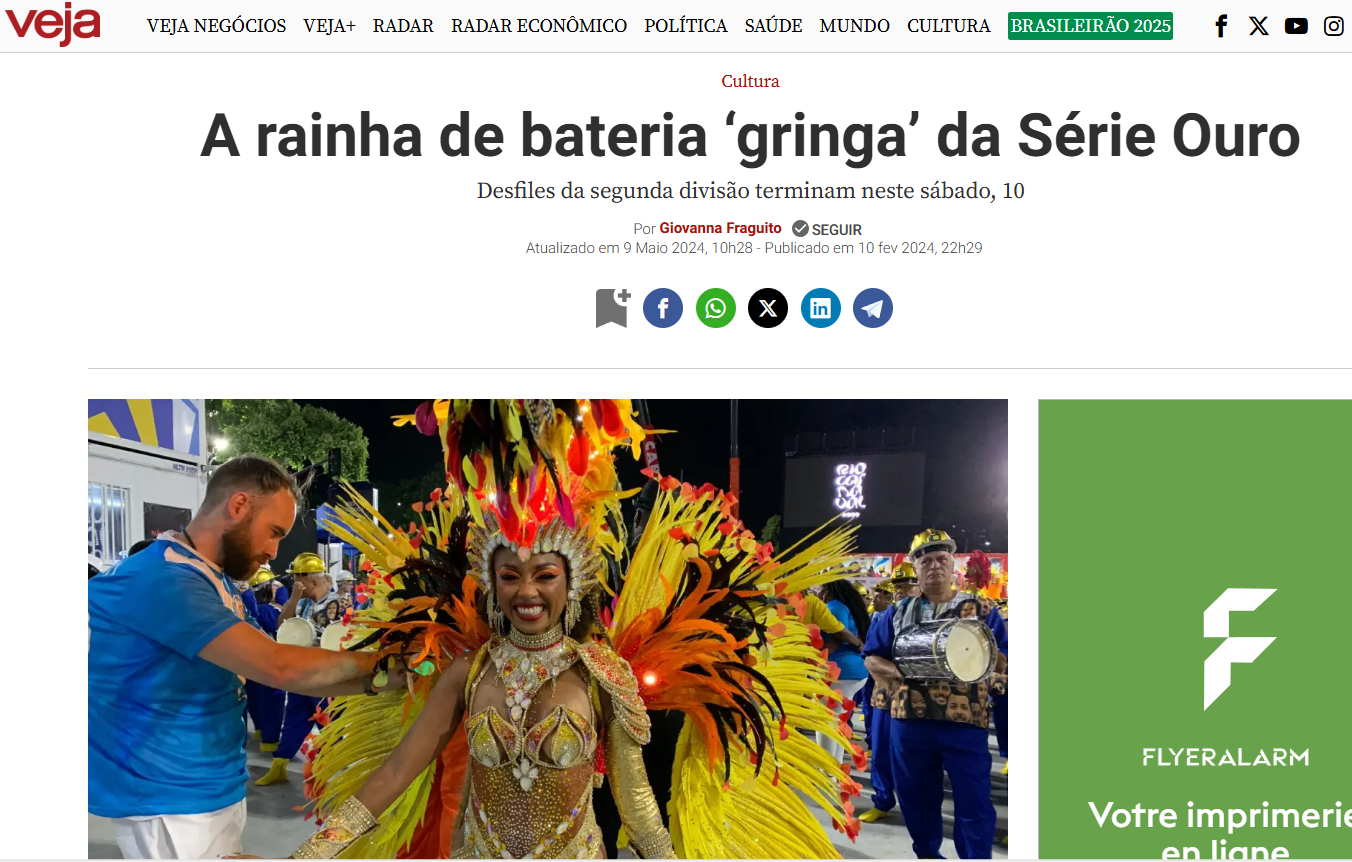Open Veja's YouTube channel icon

pyautogui.click(x=1296, y=26)
